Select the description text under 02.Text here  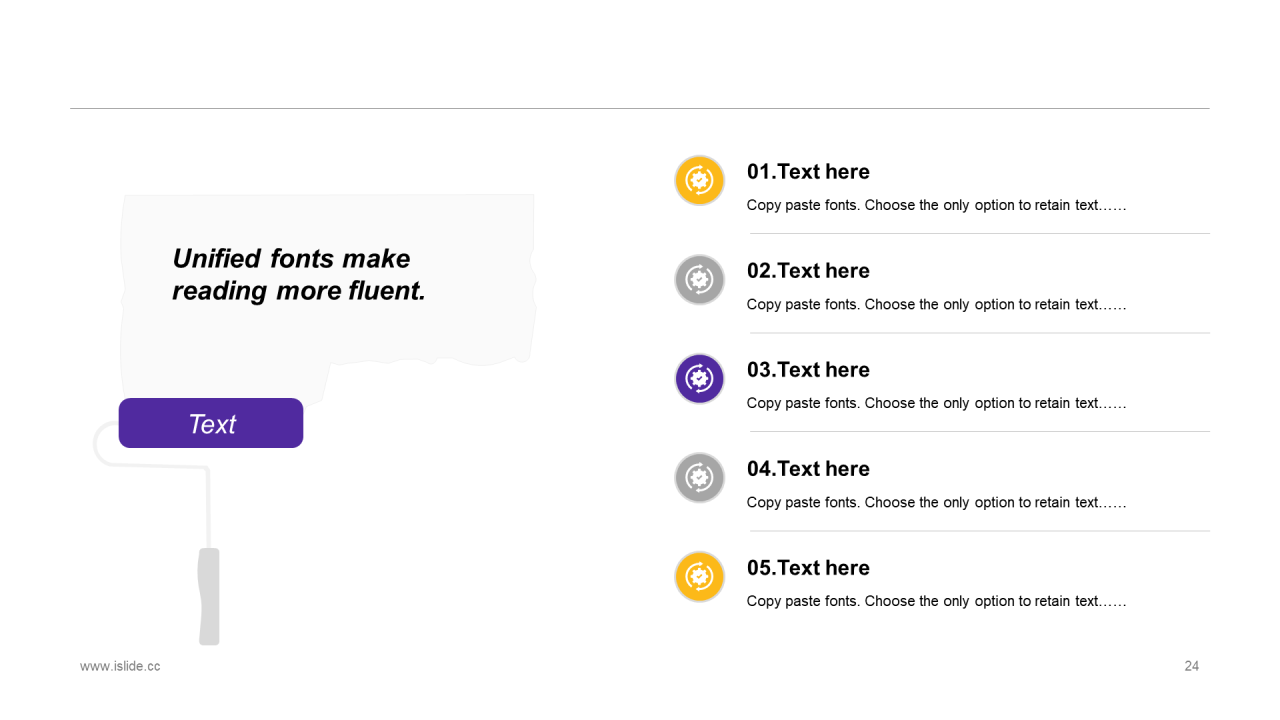click(936, 304)
